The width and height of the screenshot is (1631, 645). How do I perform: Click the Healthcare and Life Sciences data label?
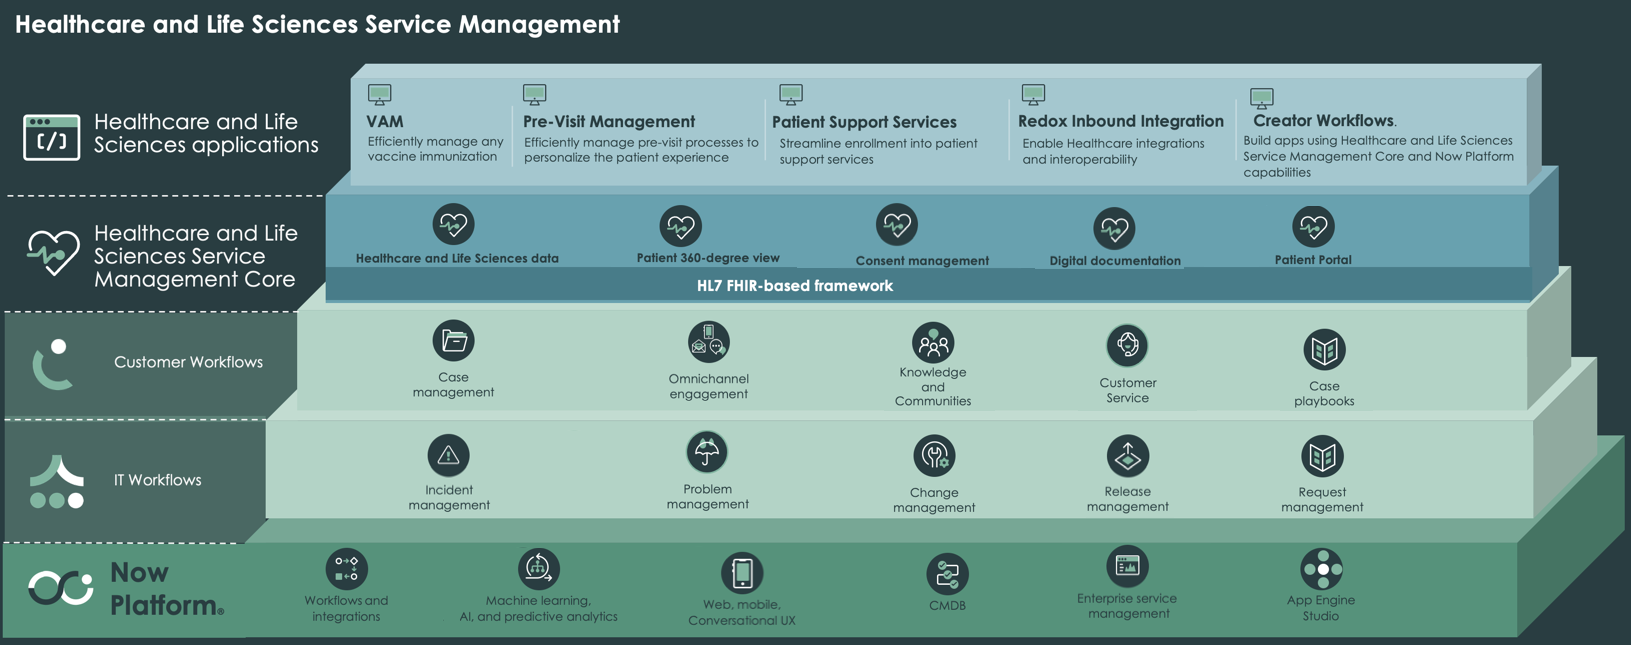tap(457, 258)
